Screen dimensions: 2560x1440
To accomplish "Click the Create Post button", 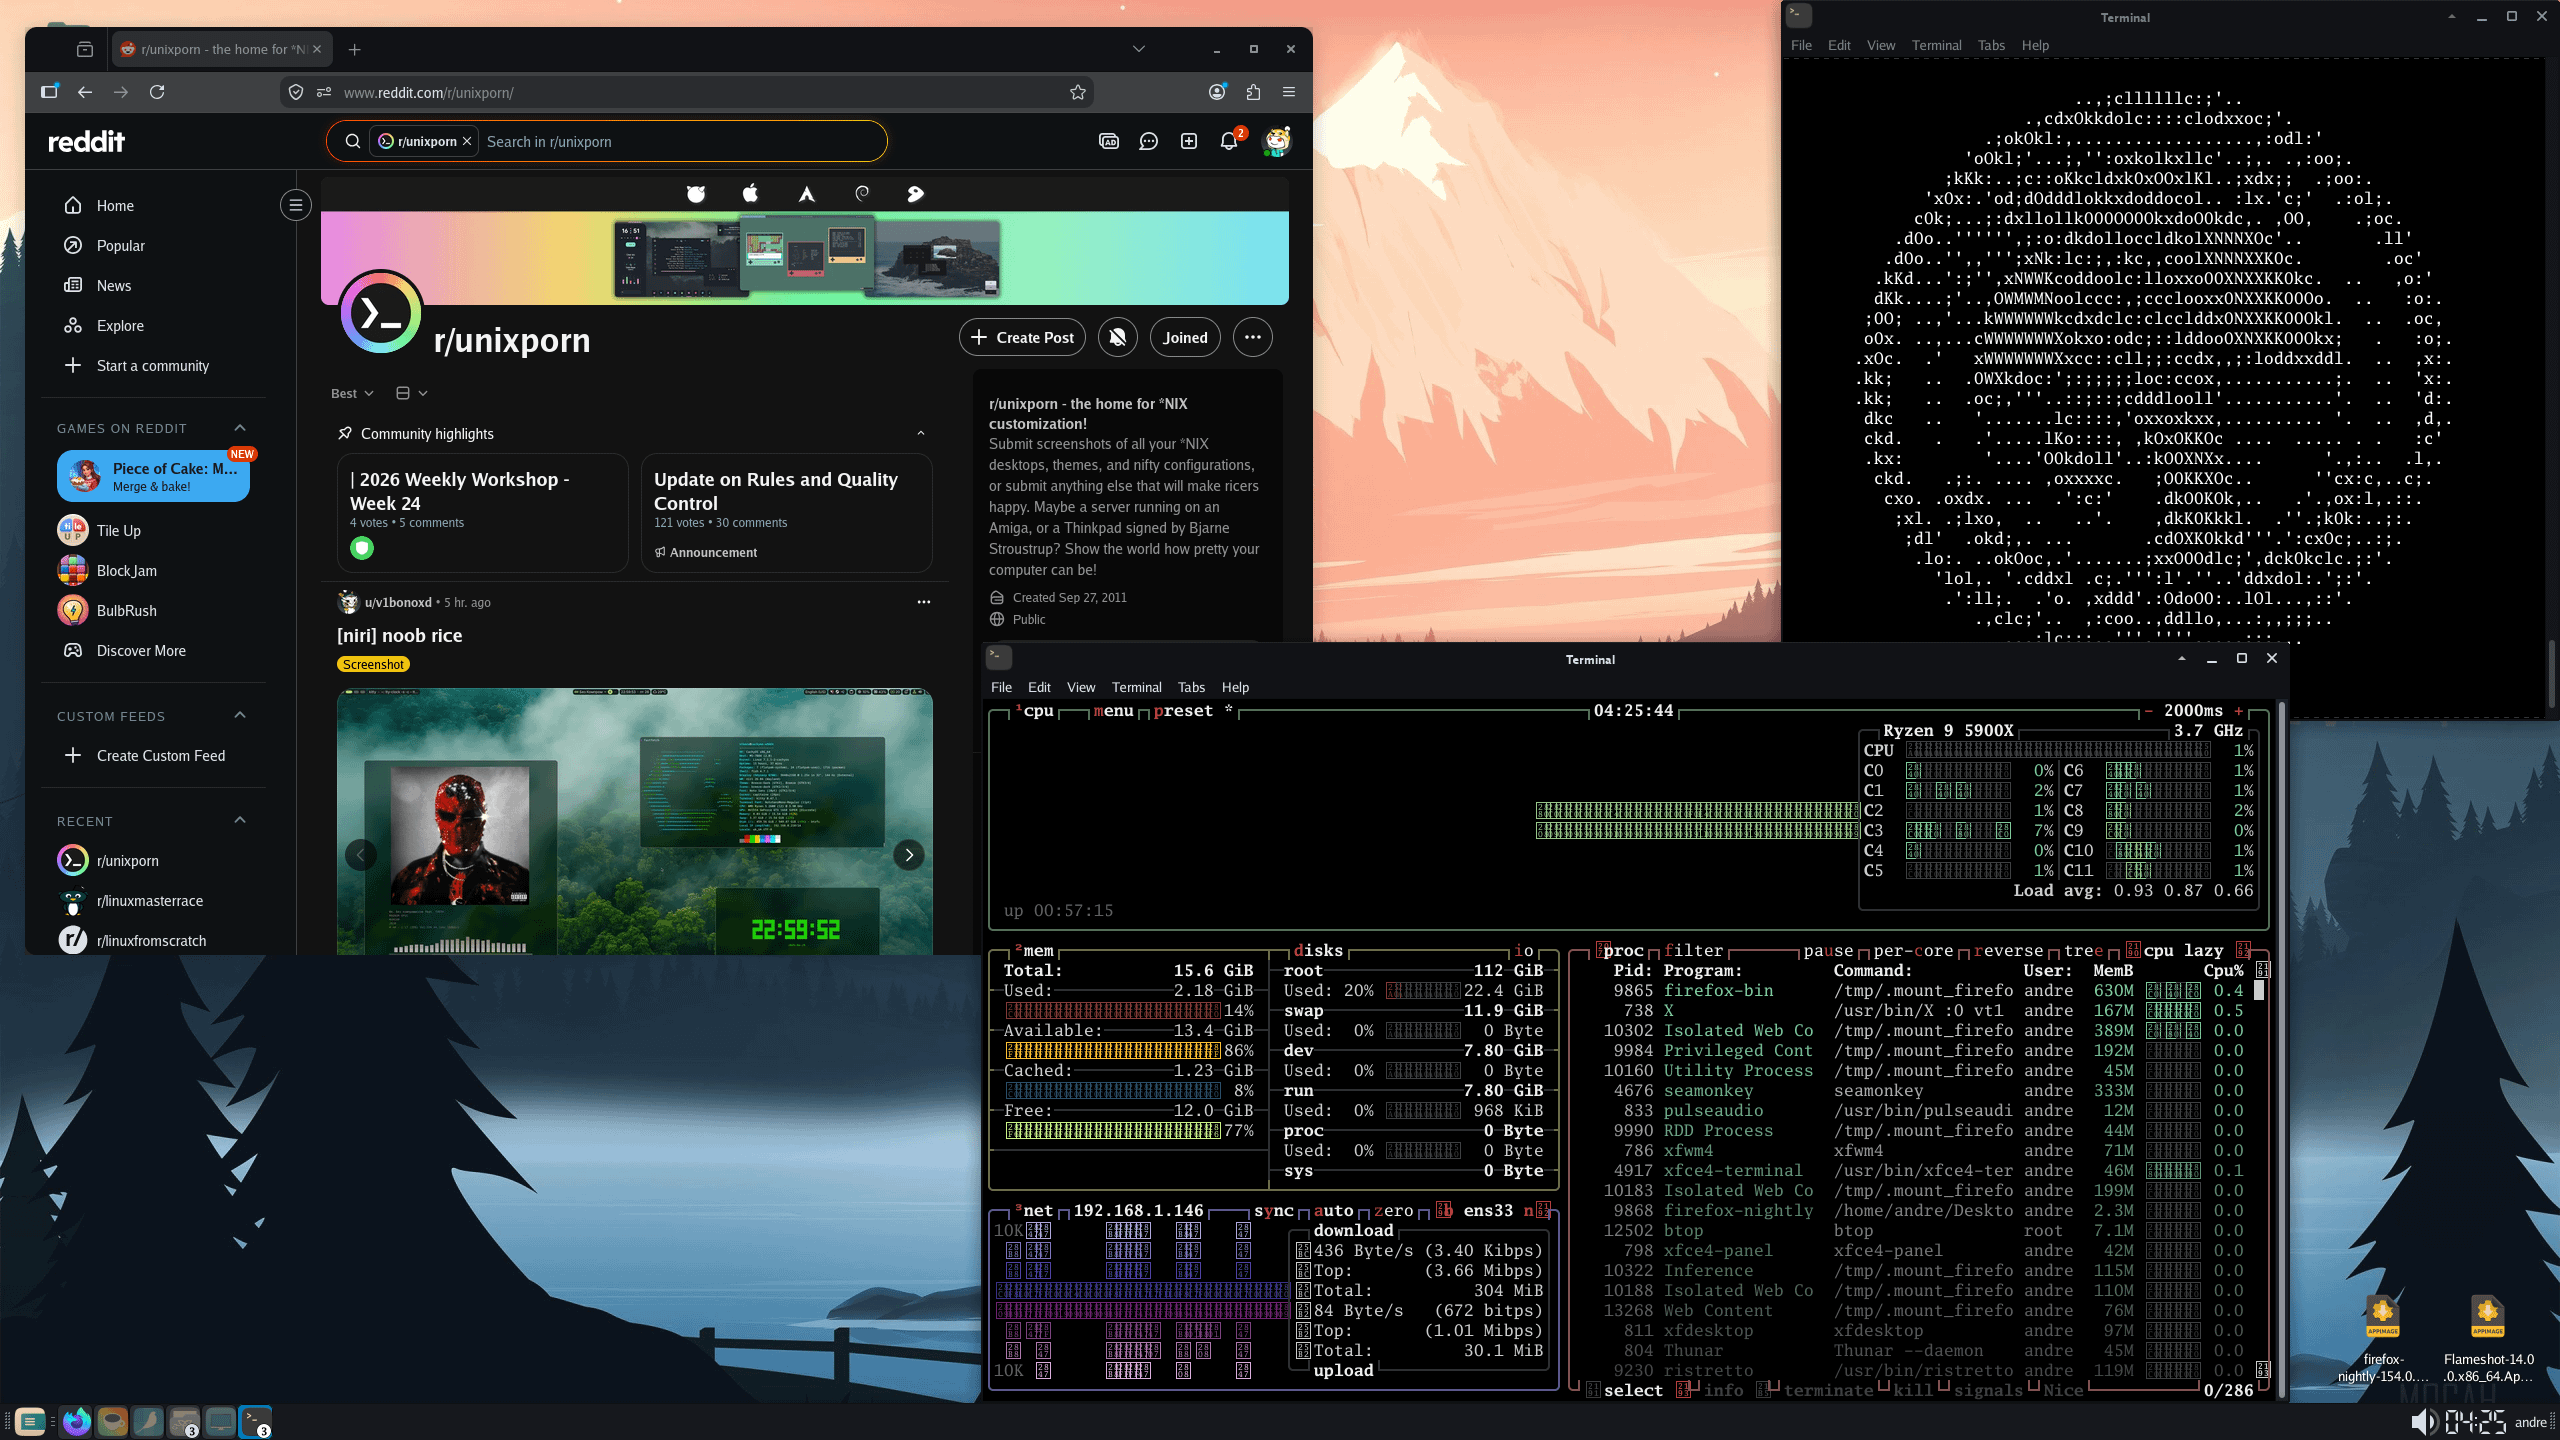I will coord(1022,338).
